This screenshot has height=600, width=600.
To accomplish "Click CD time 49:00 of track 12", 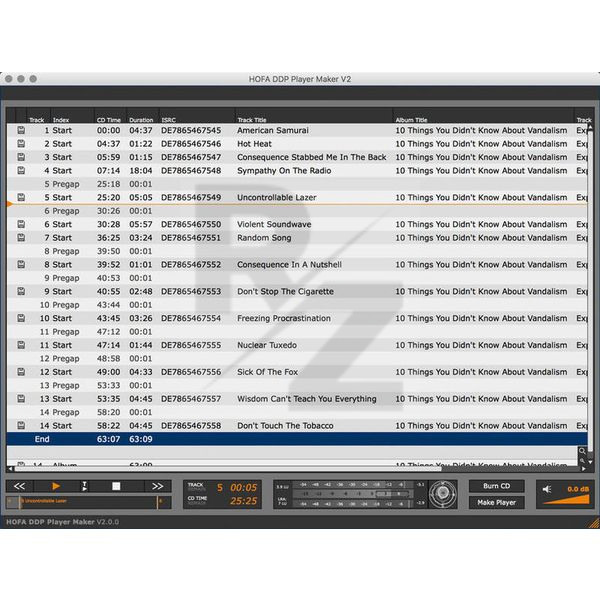I will tap(108, 372).
